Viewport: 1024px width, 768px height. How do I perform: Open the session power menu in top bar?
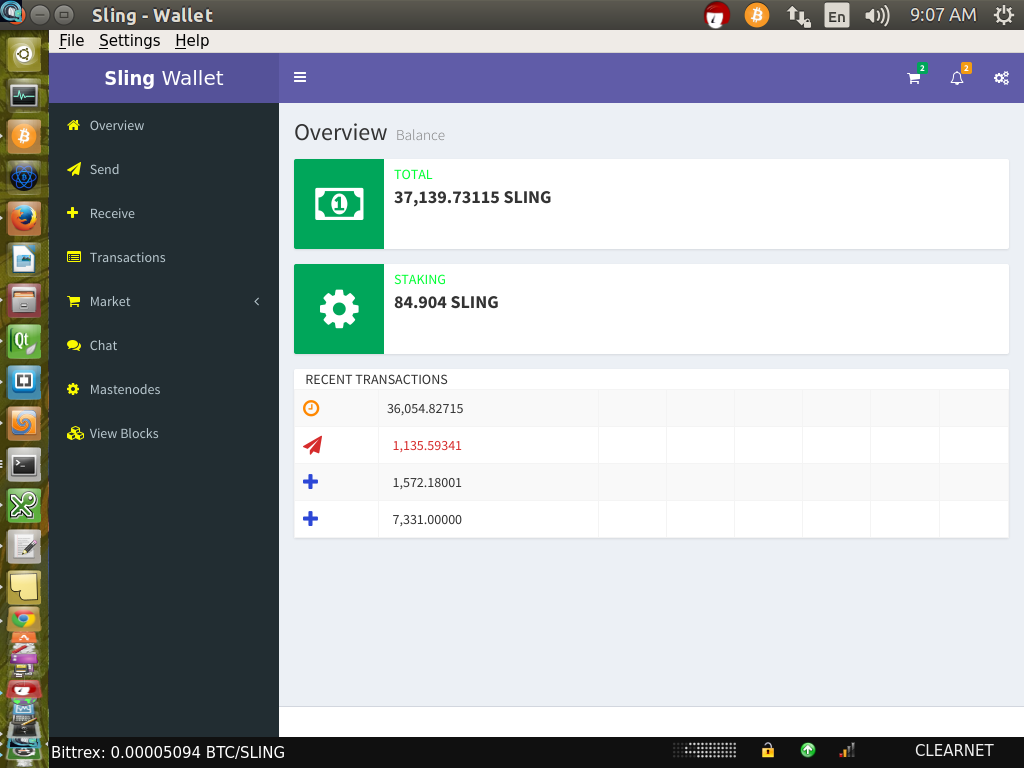[x=1004, y=15]
